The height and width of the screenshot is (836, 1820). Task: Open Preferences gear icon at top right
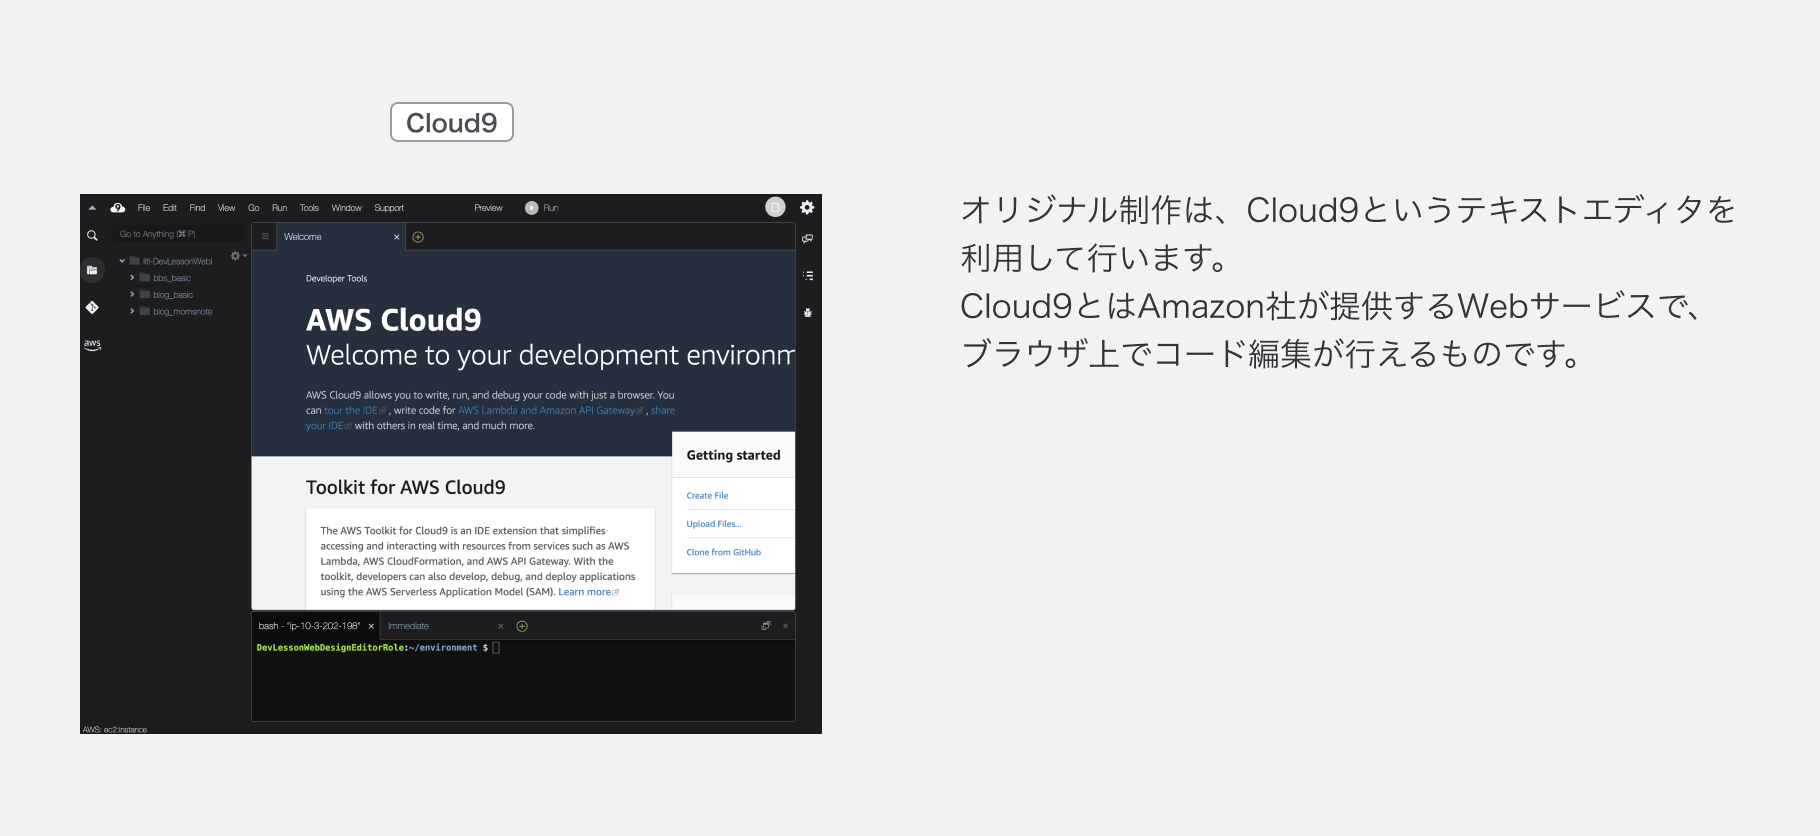click(x=807, y=207)
